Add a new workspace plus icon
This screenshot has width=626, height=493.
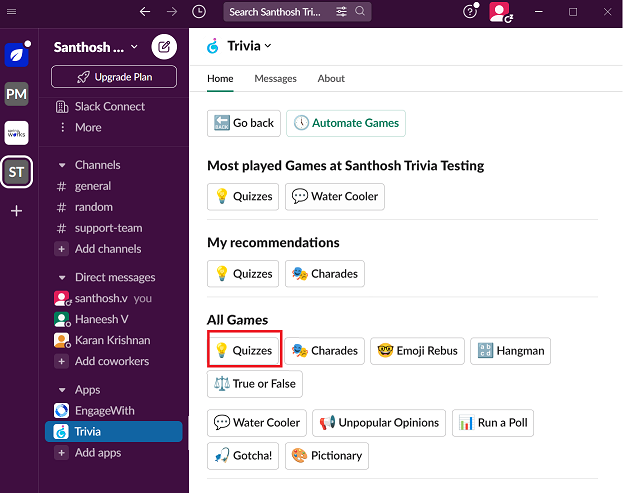point(16,211)
